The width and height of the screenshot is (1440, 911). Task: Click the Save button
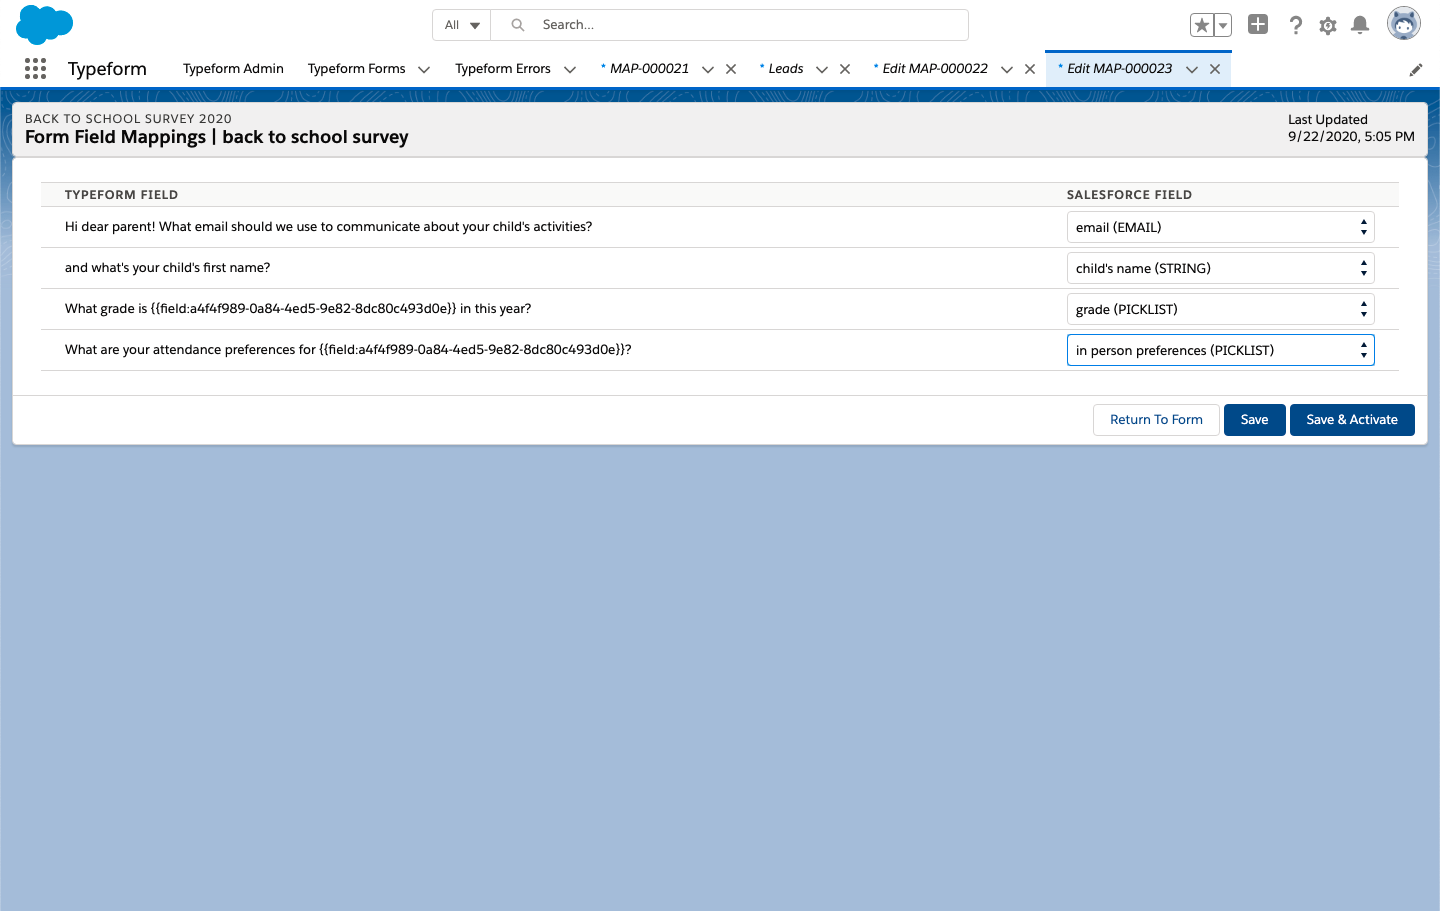point(1254,420)
